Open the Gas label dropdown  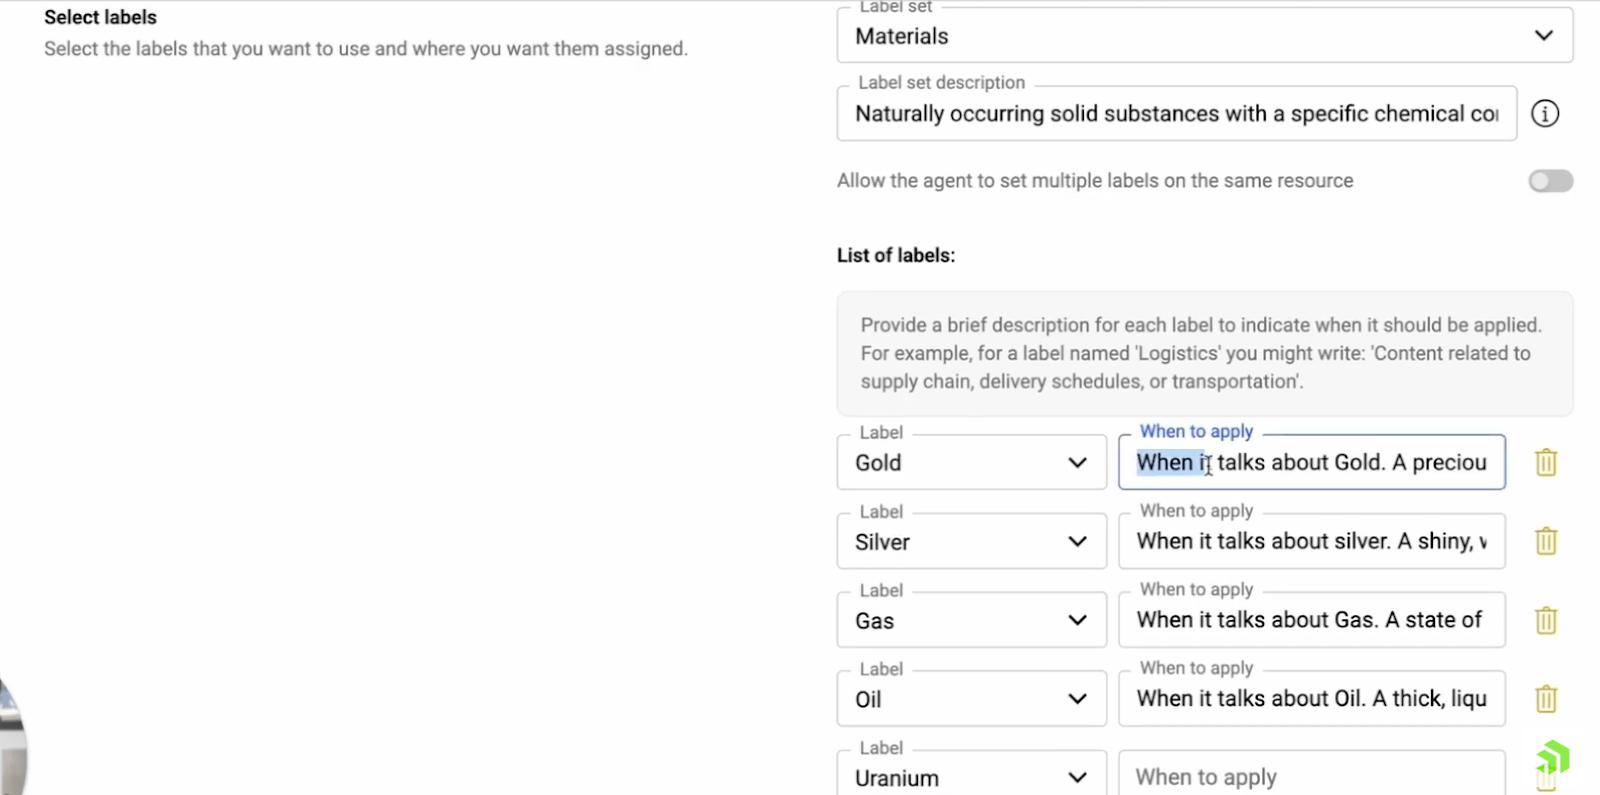pyautogui.click(x=1078, y=620)
